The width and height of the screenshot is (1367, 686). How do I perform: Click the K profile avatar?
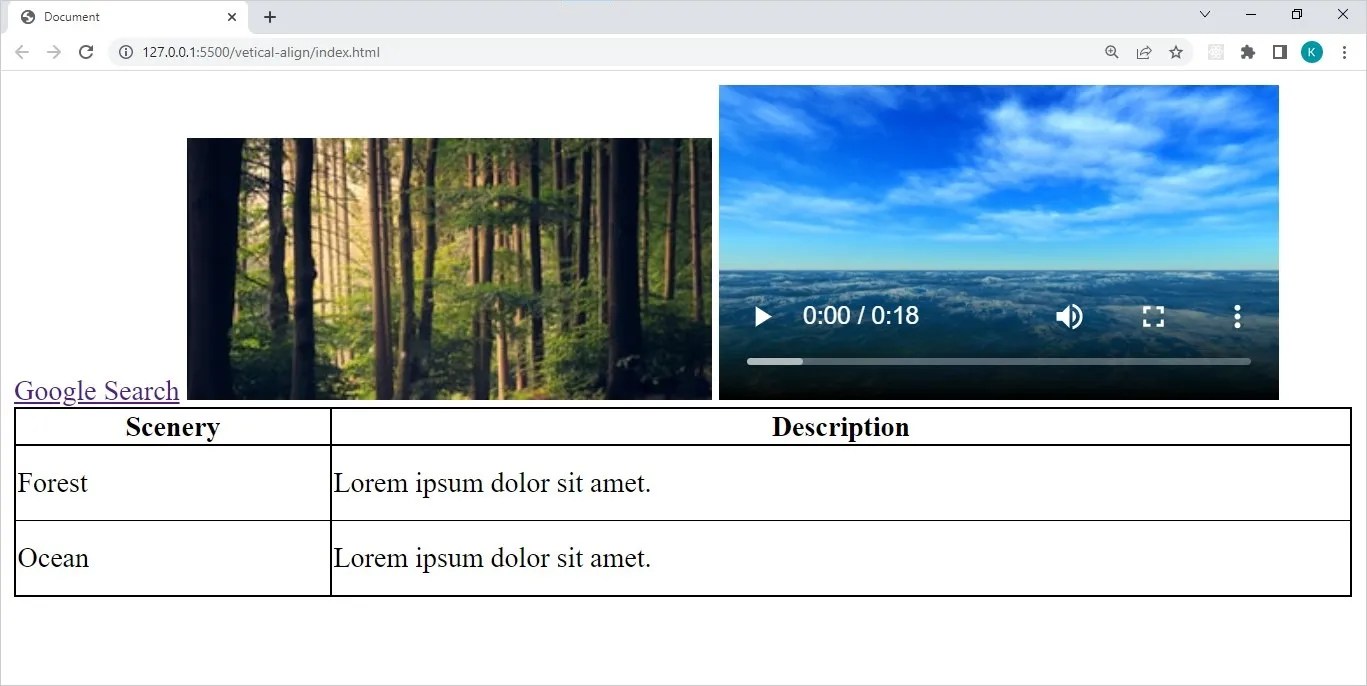click(1311, 52)
